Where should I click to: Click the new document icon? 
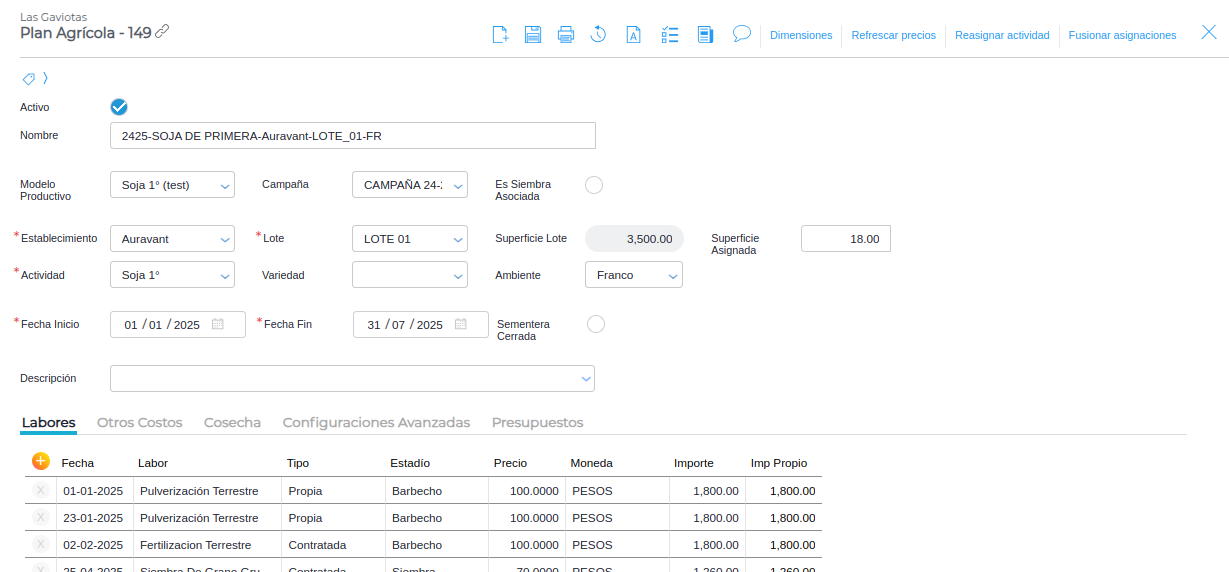tap(501, 35)
